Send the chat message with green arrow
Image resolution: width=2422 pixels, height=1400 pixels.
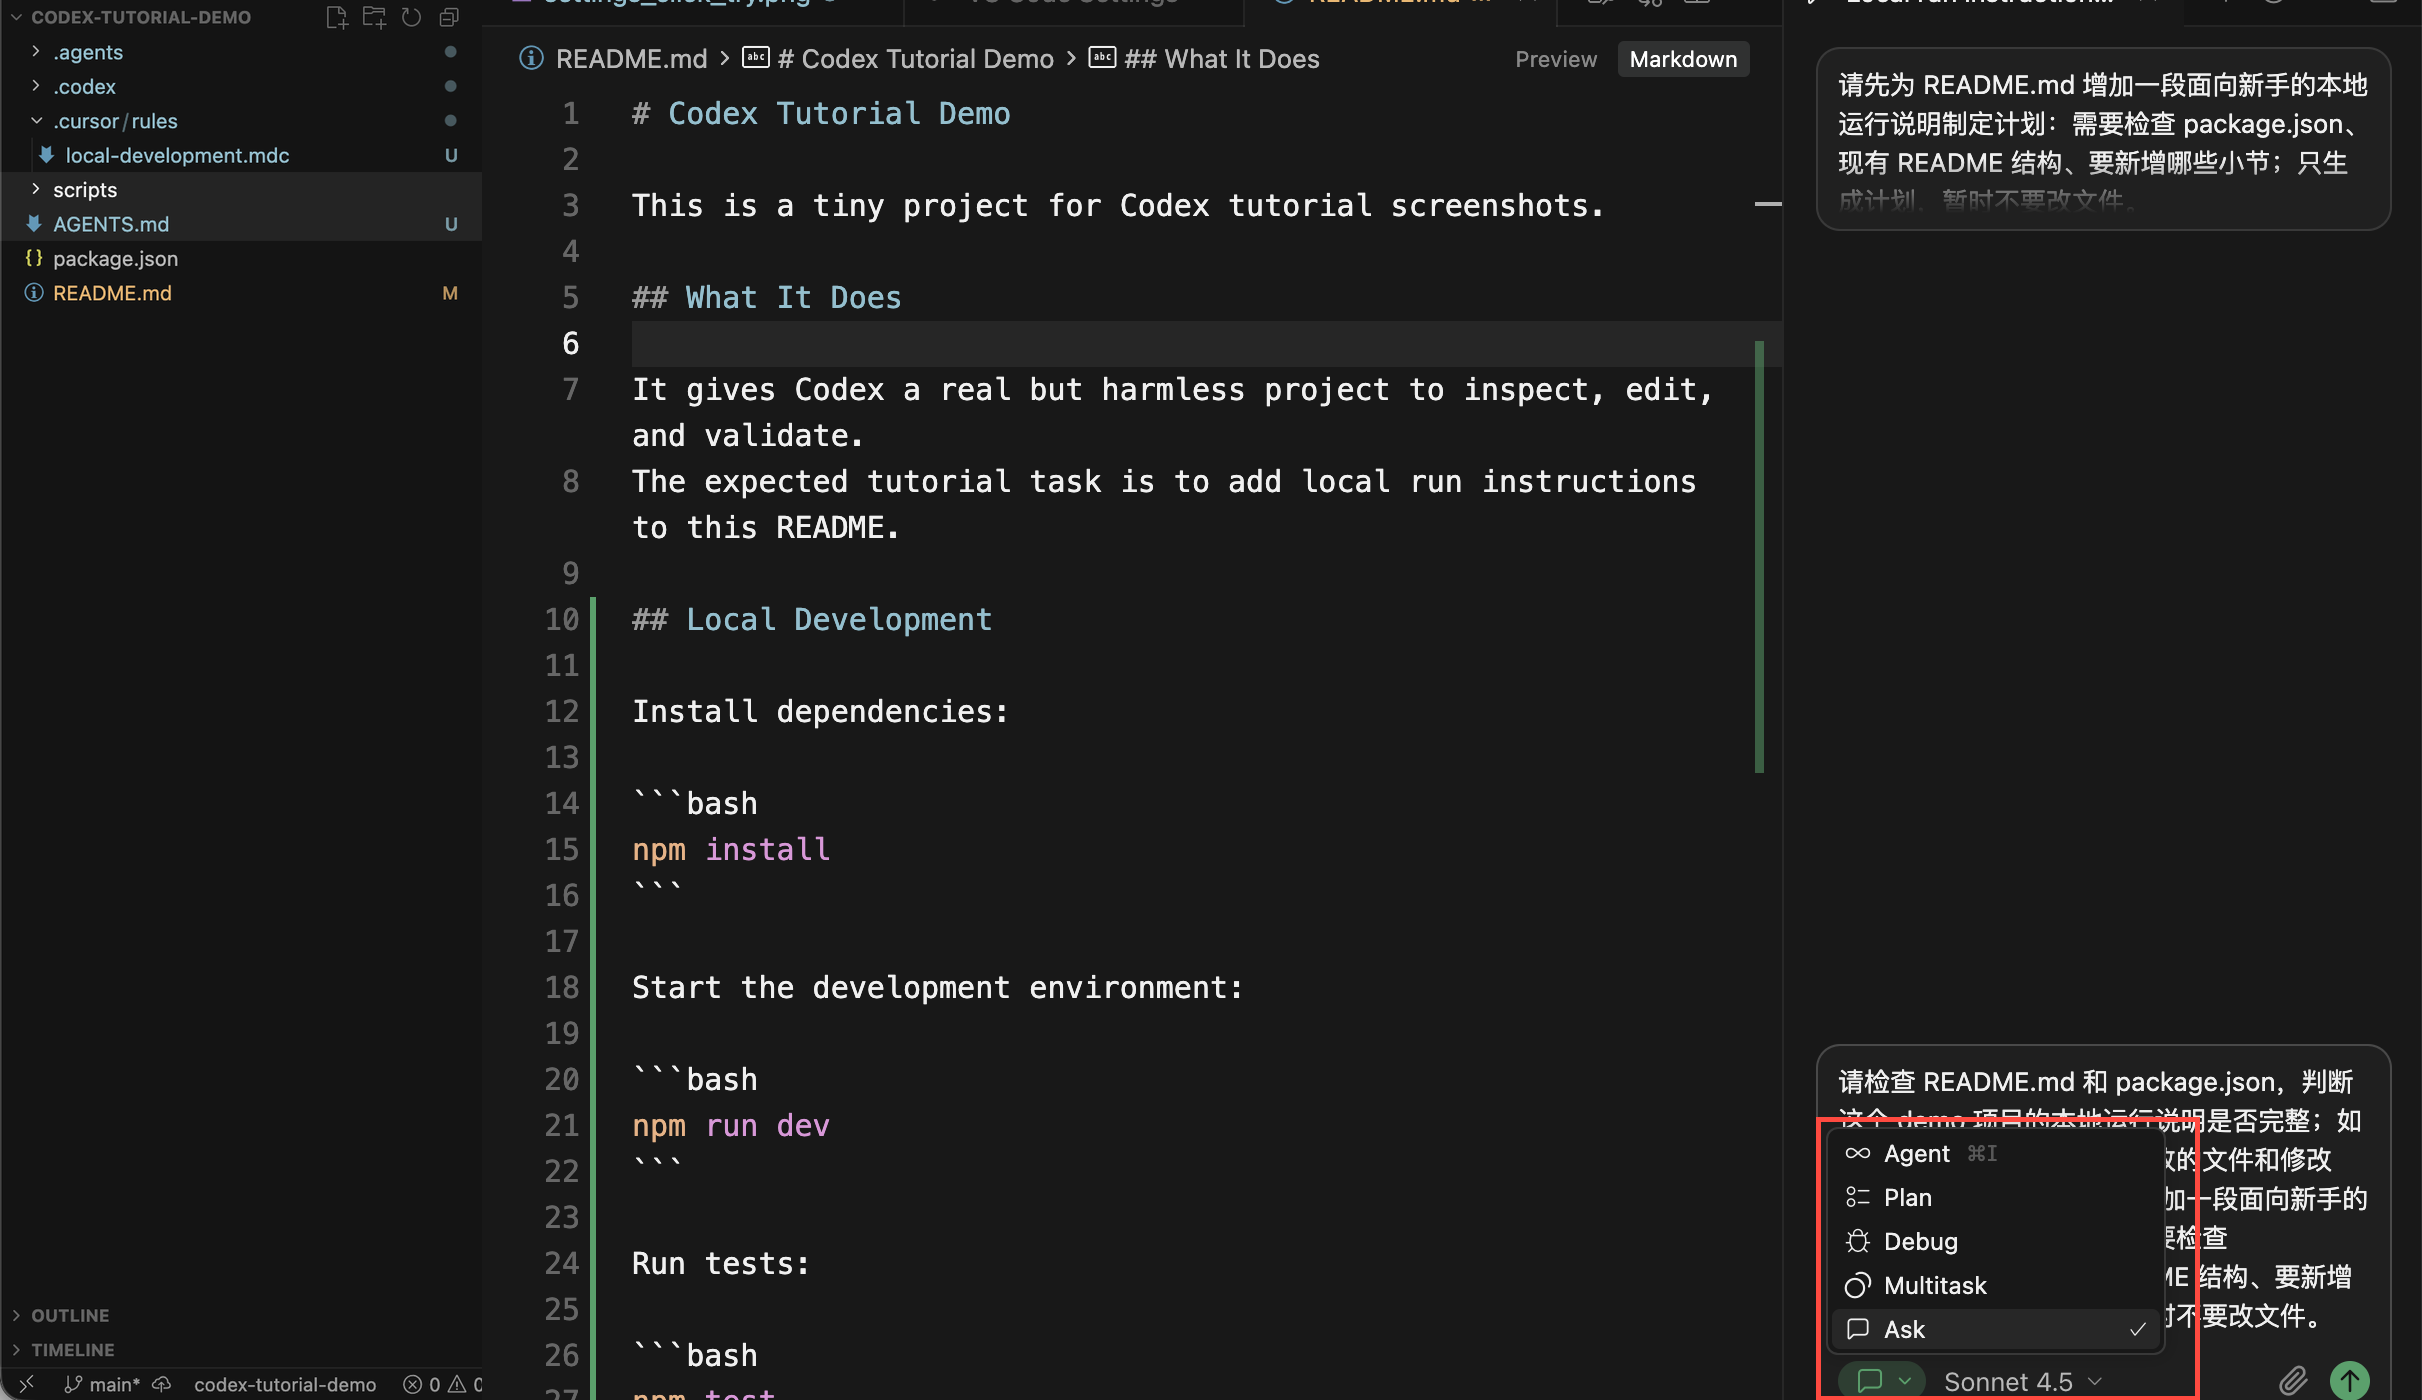click(2350, 1381)
